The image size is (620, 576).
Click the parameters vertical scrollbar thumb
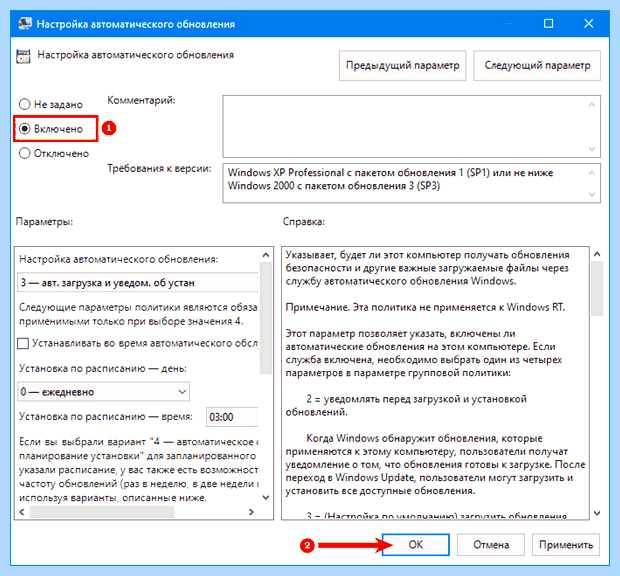point(266,317)
